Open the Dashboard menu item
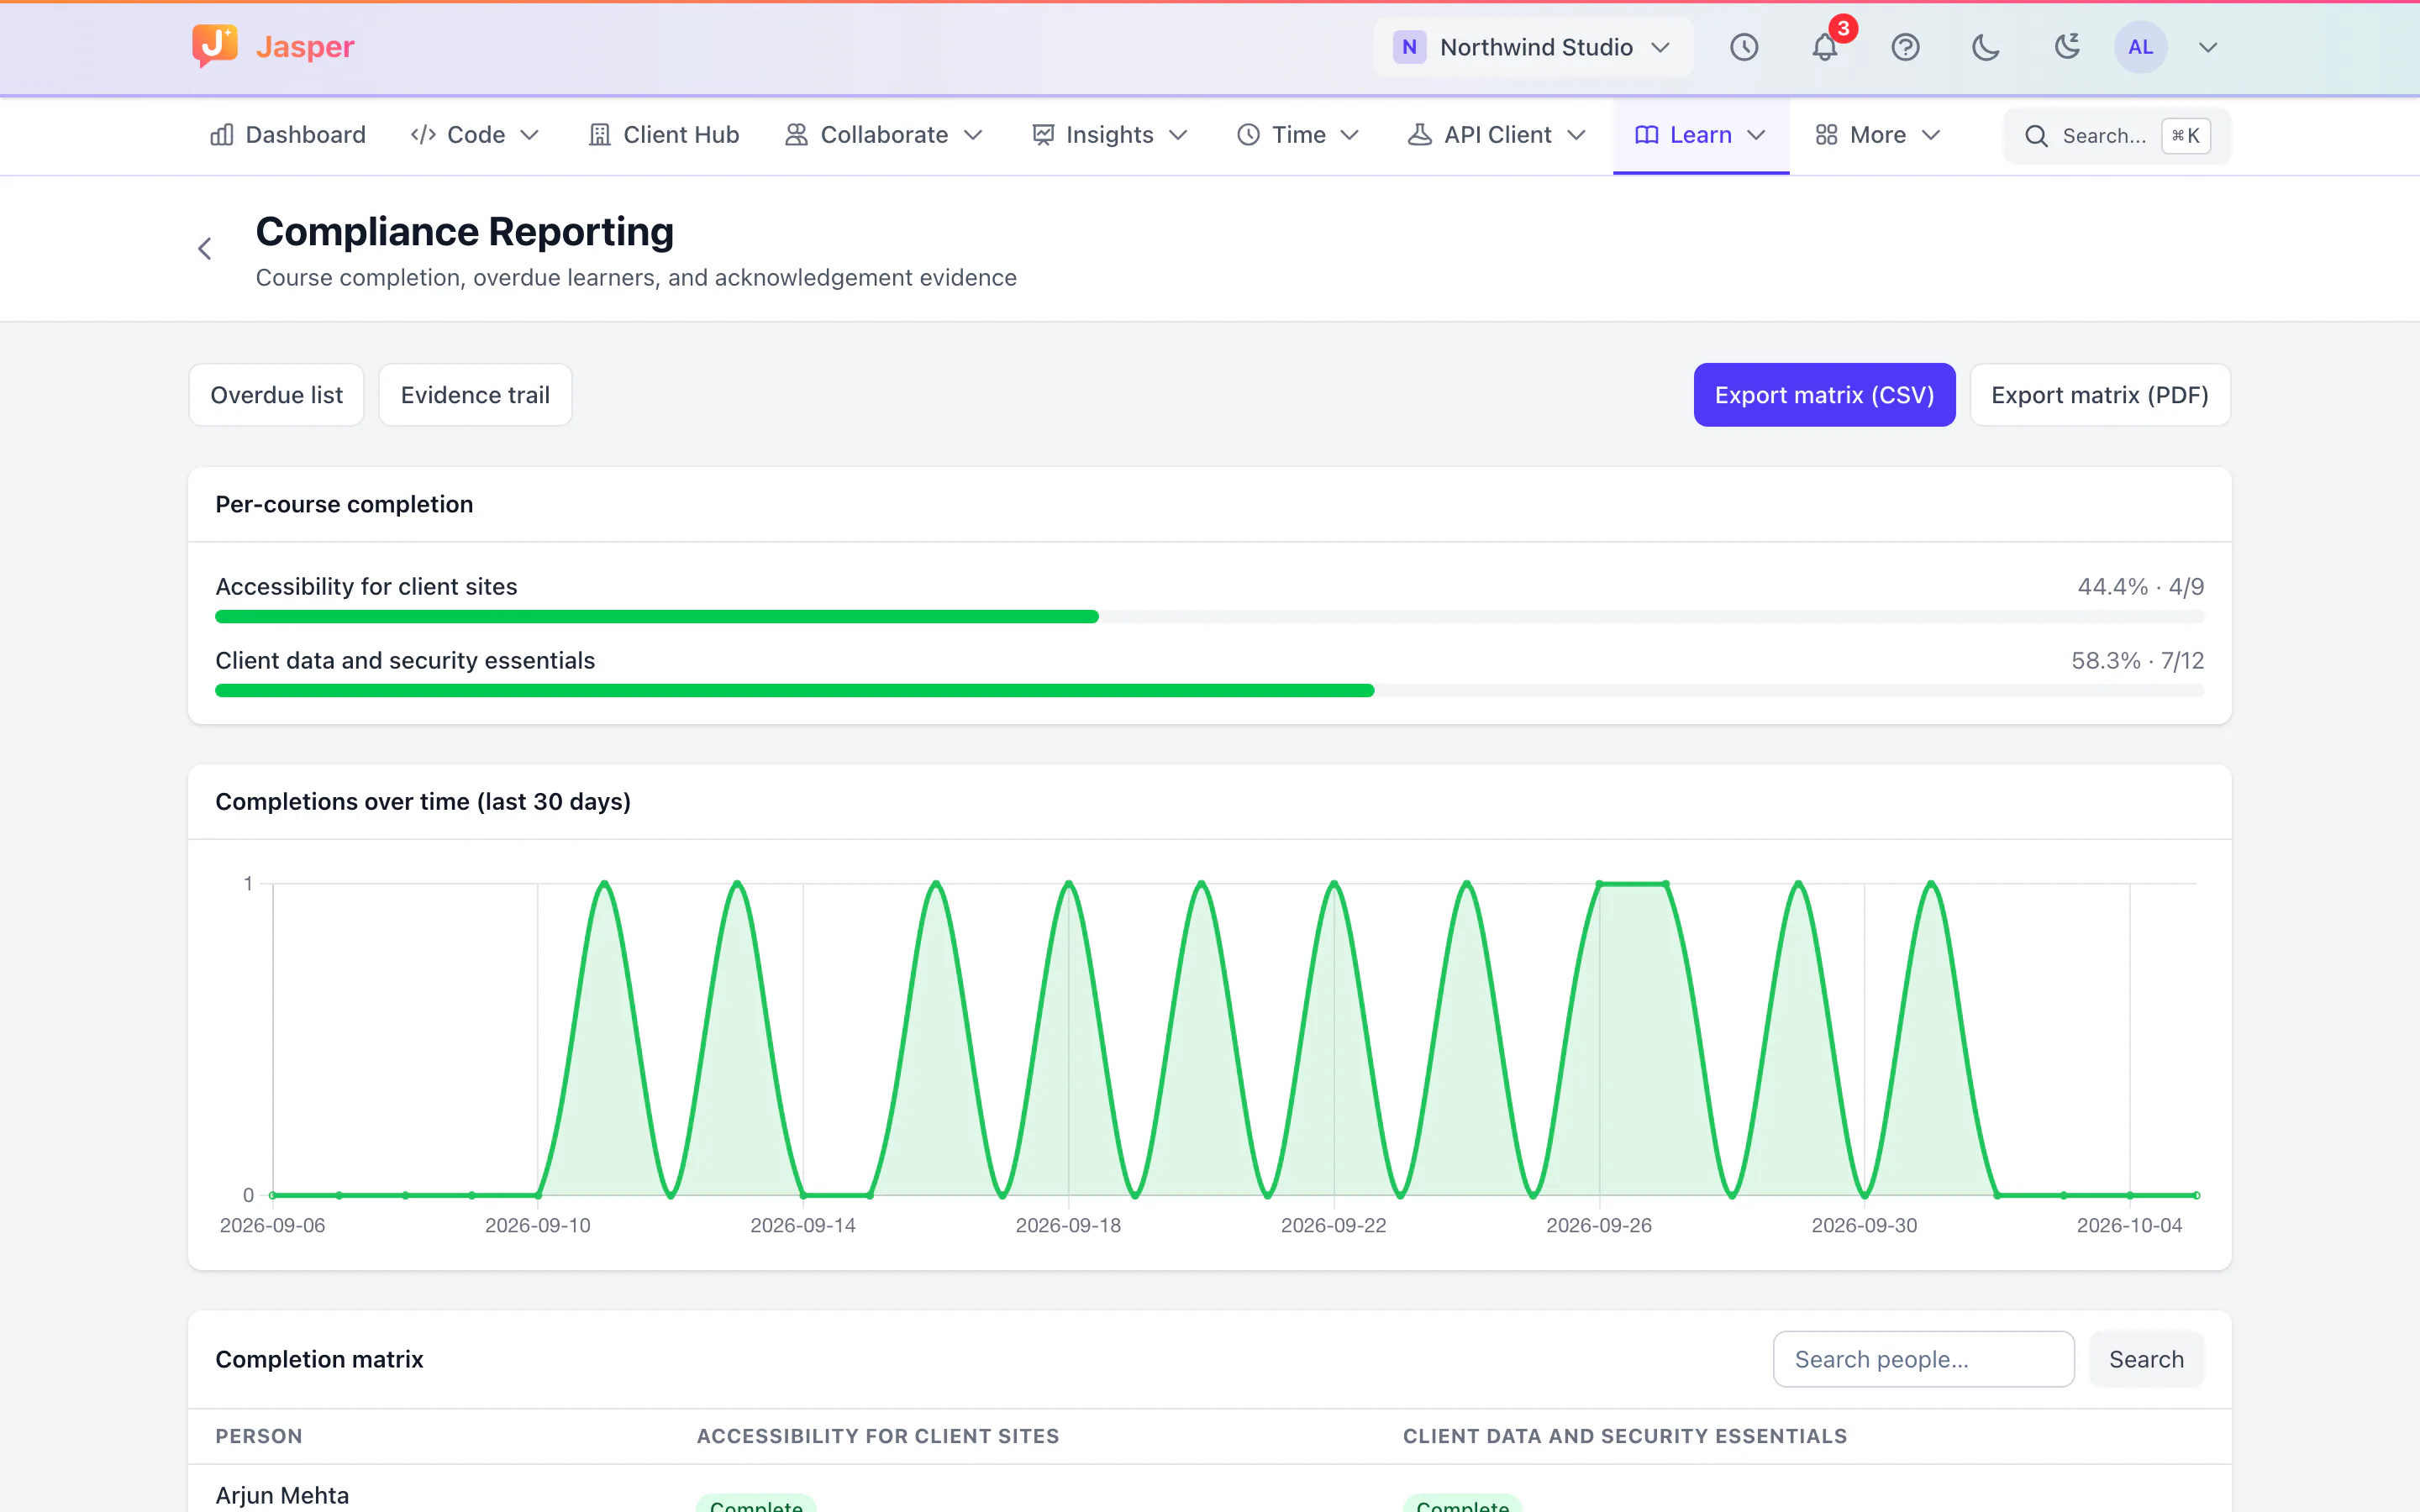The image size is (2420, 1512). coord(288,135)
